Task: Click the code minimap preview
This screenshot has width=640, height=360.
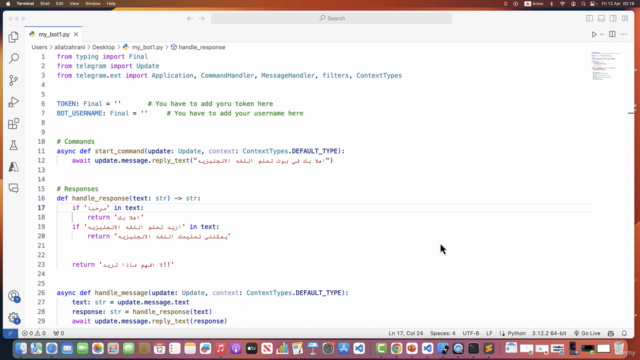Action: 606,66
